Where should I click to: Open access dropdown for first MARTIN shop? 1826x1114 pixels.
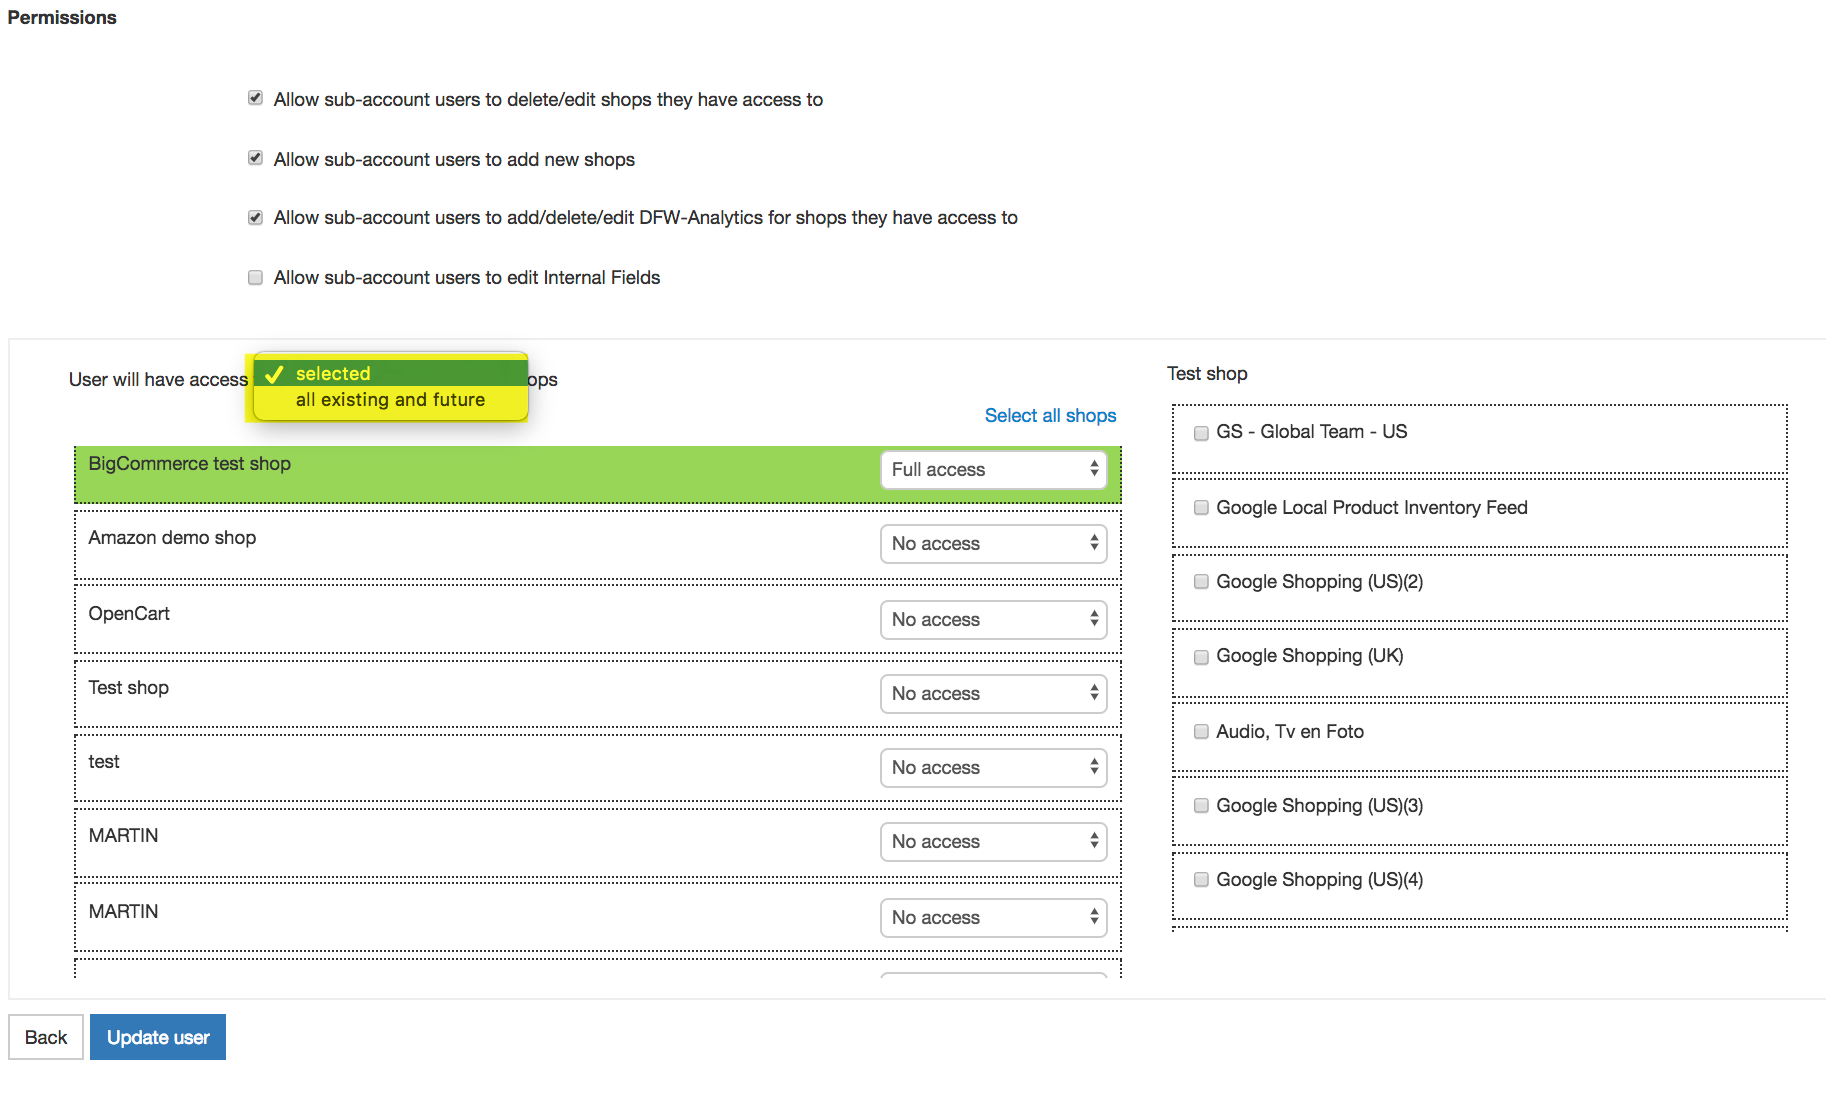[x=993, y=841]
